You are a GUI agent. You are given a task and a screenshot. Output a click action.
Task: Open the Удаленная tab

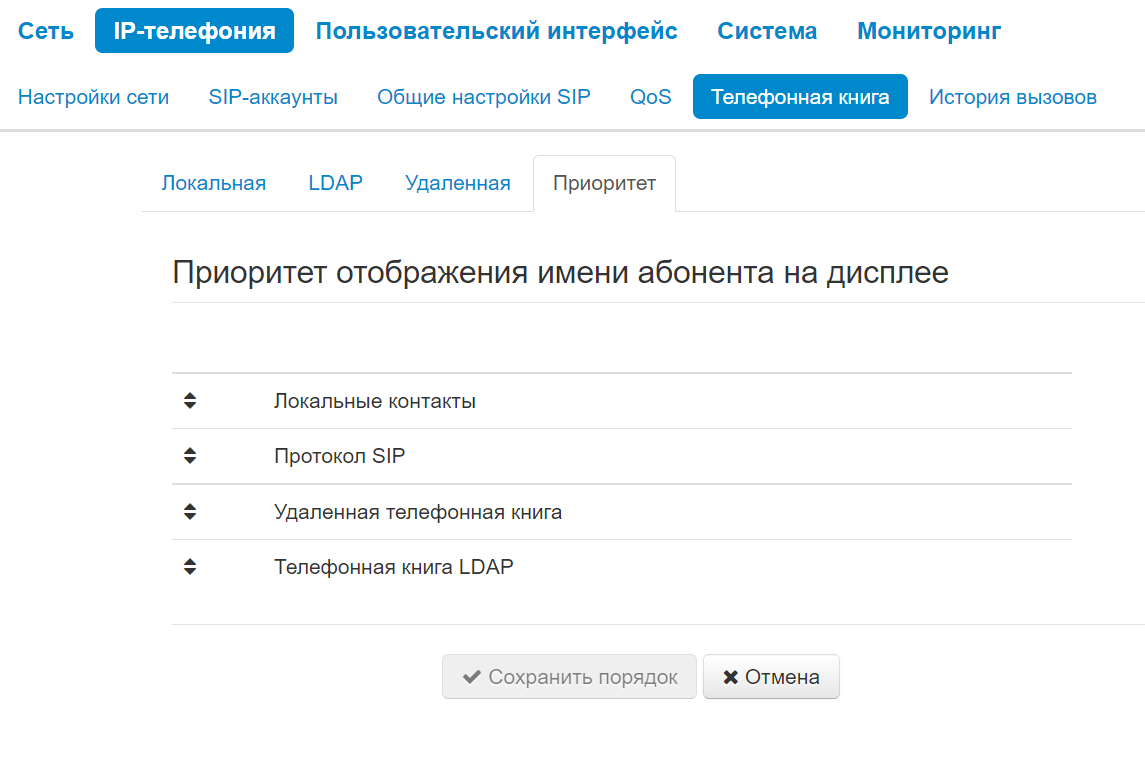coord(458,183)
